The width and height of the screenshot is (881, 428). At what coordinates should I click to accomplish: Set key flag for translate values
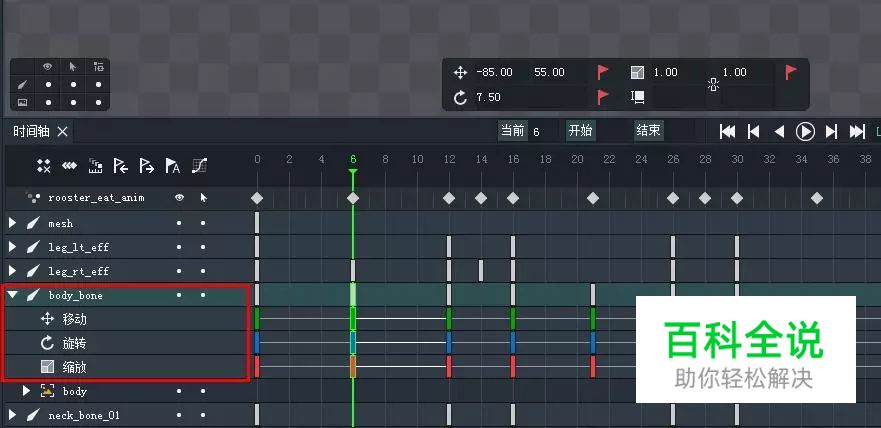pyautogui.click(x=603, y=72)
